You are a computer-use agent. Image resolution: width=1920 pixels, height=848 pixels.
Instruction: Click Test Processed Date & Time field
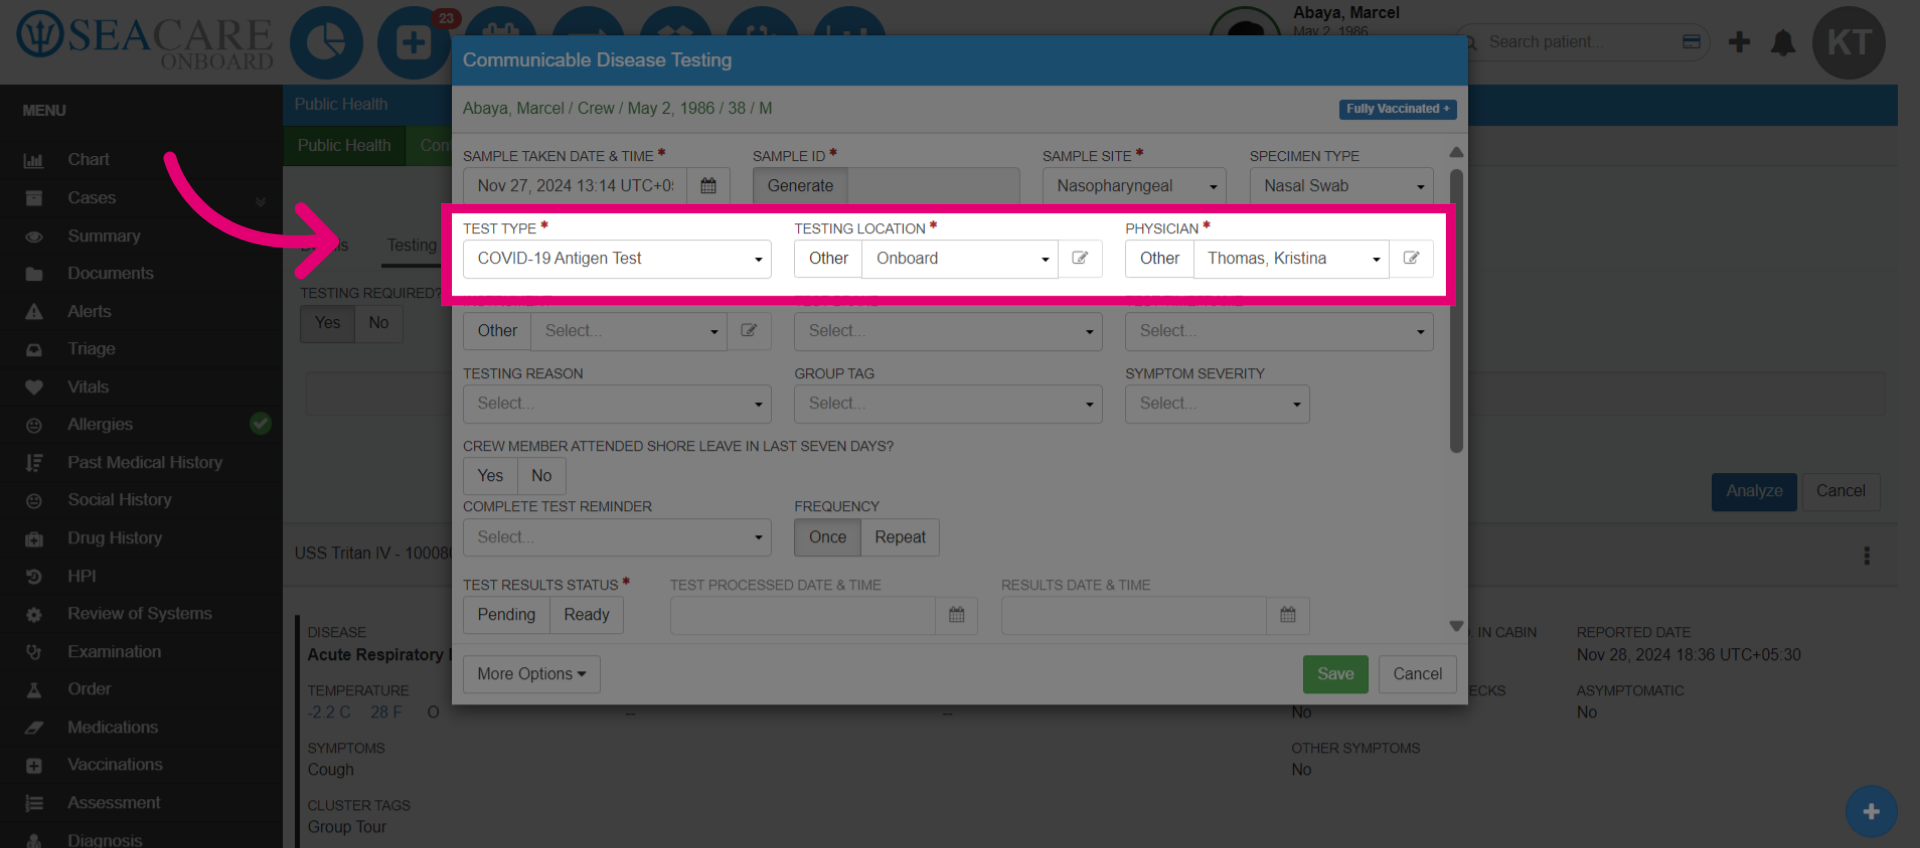803,615
